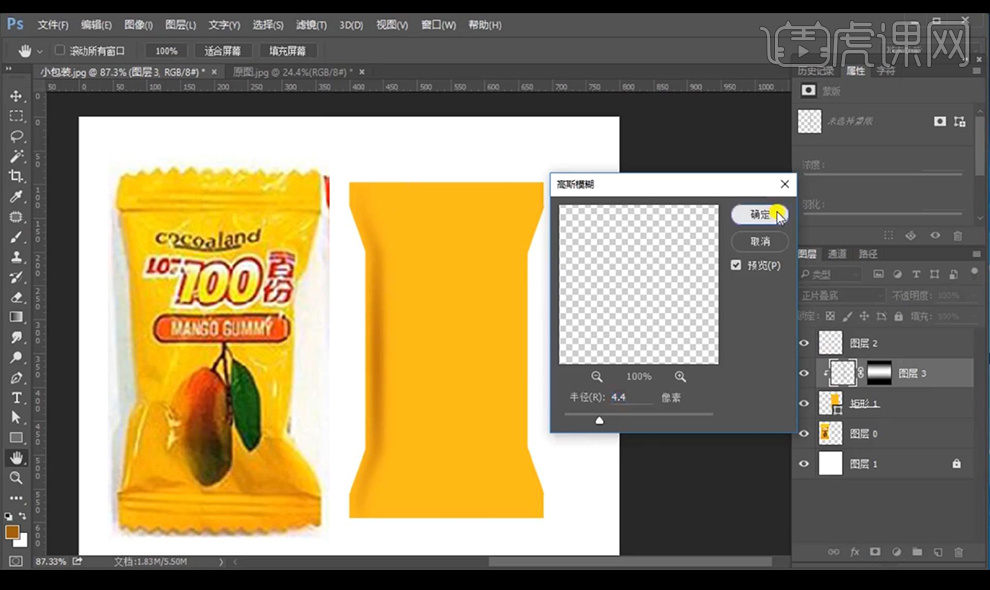Select the Pen tool

click(x=16, y=378)
